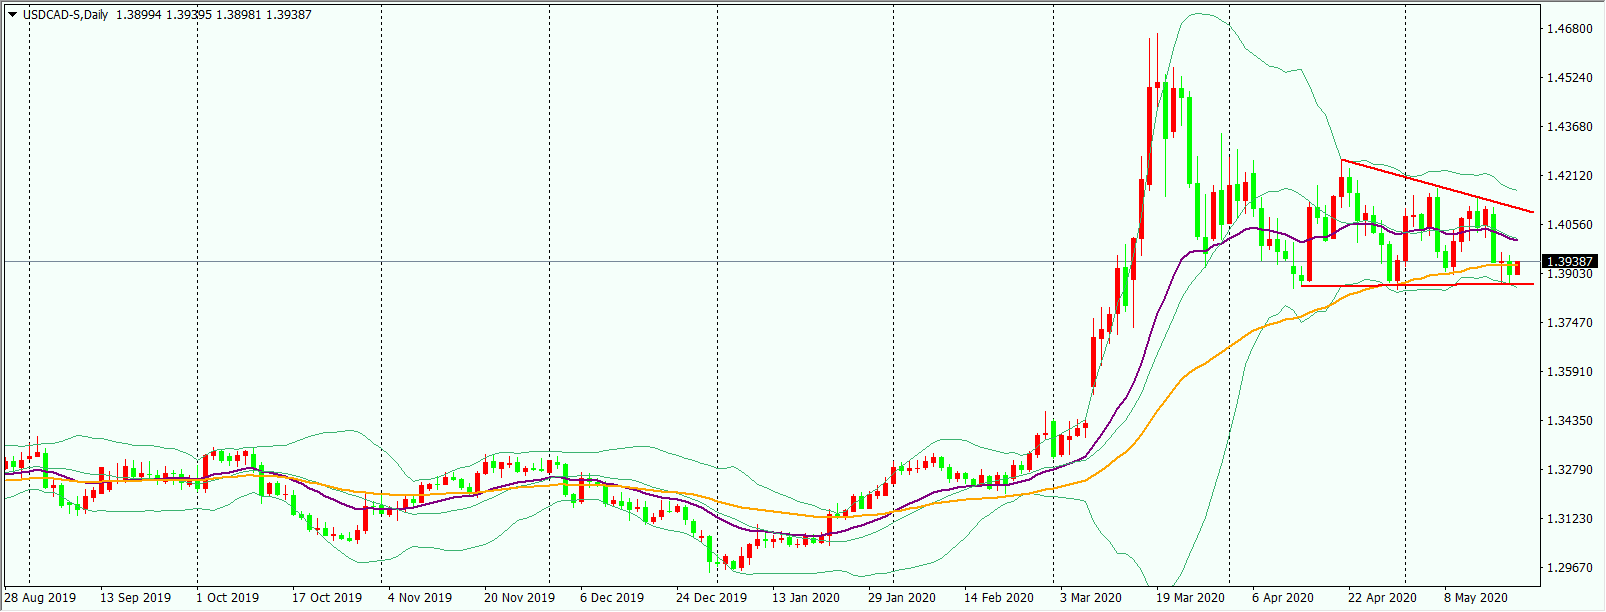
Task: Select the high value 1.39395 in header
Action: click(x=187, y=15)
